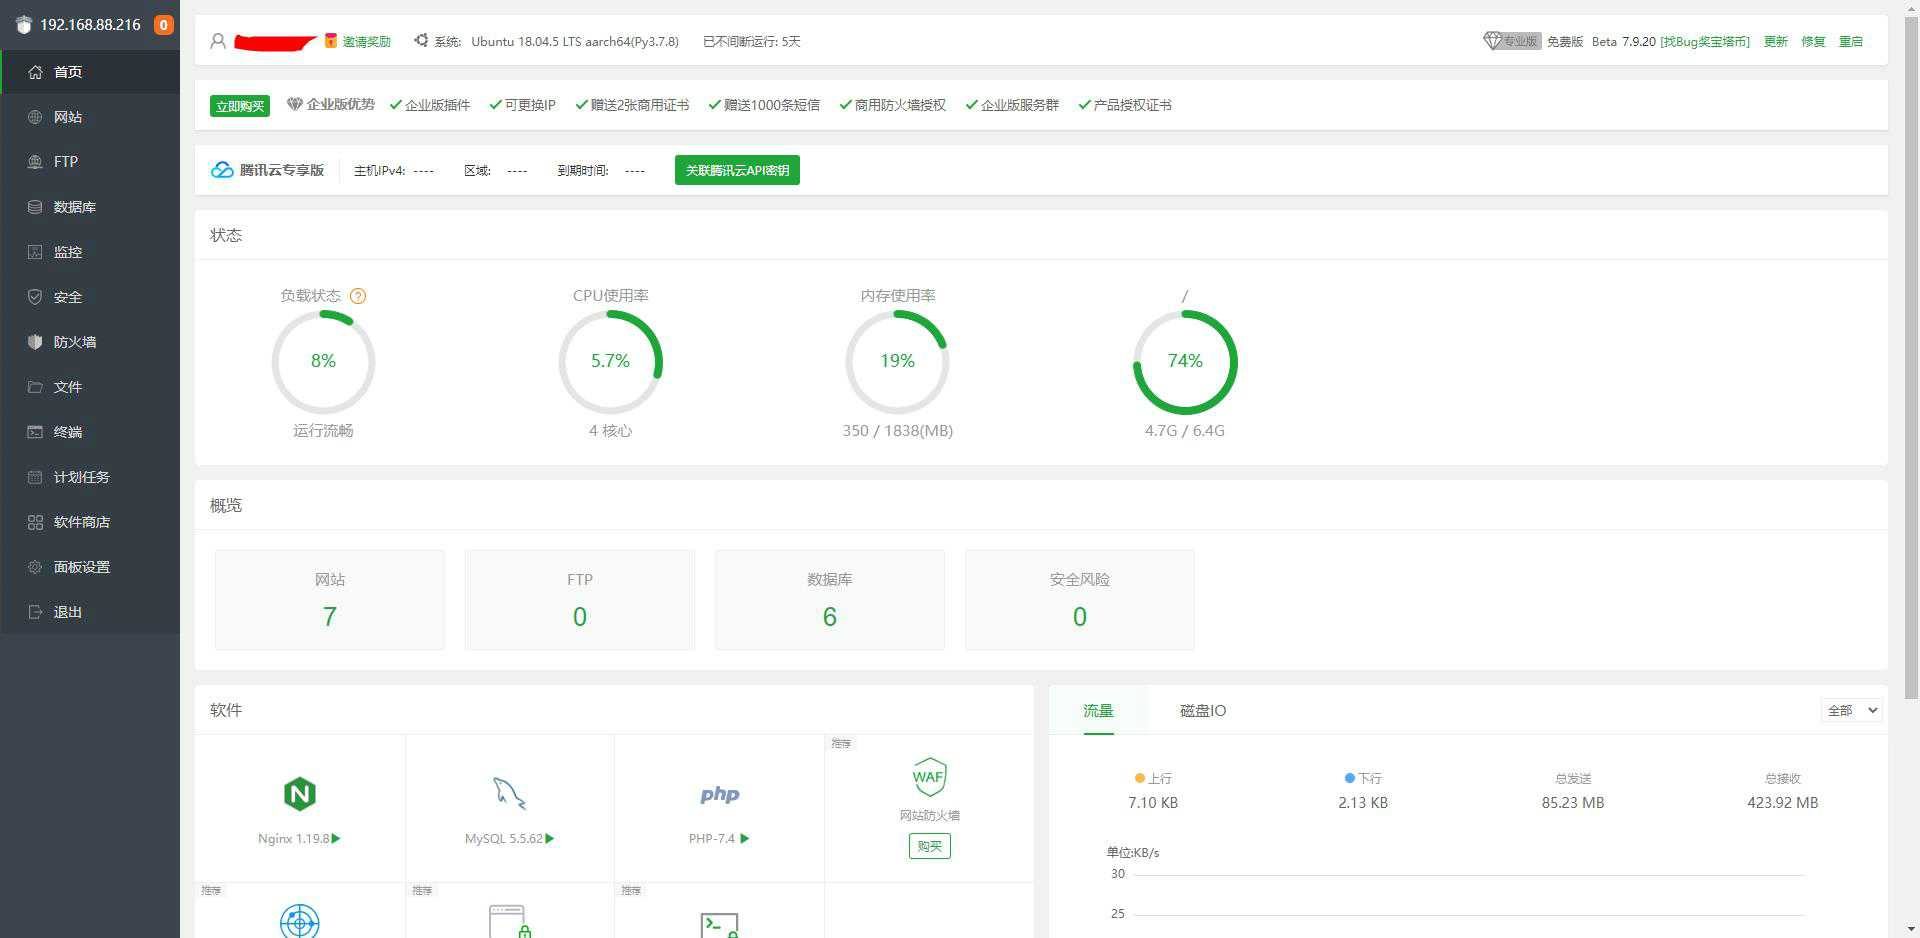This screenshot has height=938, width=1920.
Task: Click the 邀请奖励 gift icon
Action: (x=331, y=41)
